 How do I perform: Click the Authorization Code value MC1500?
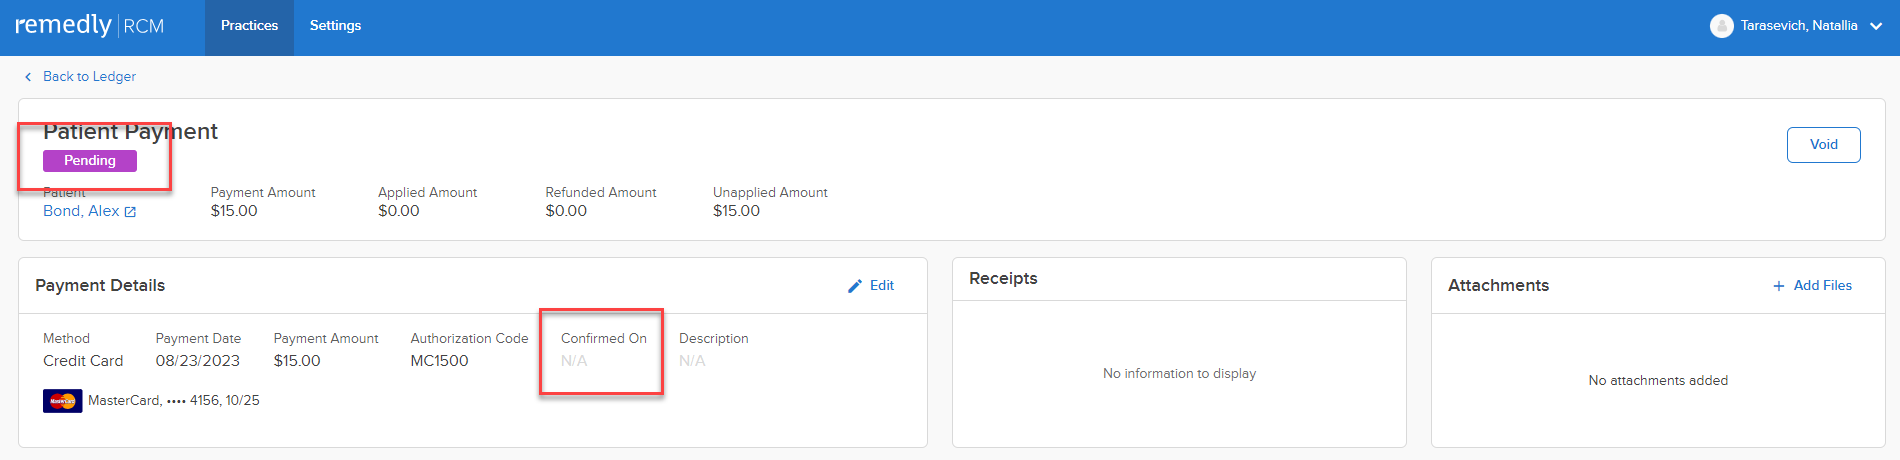[439, 361]
